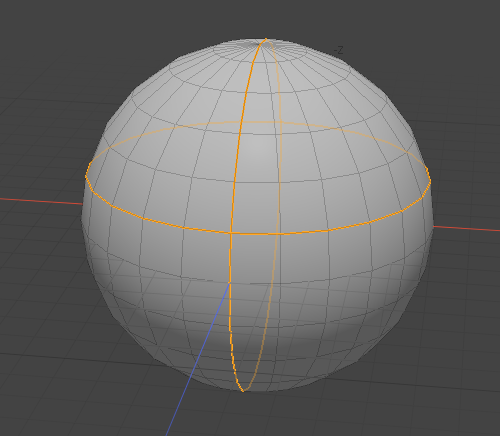Click the red X axis line left of the sphere
Image resolution: width=500 pixels, height=436 pixels.
41,201
